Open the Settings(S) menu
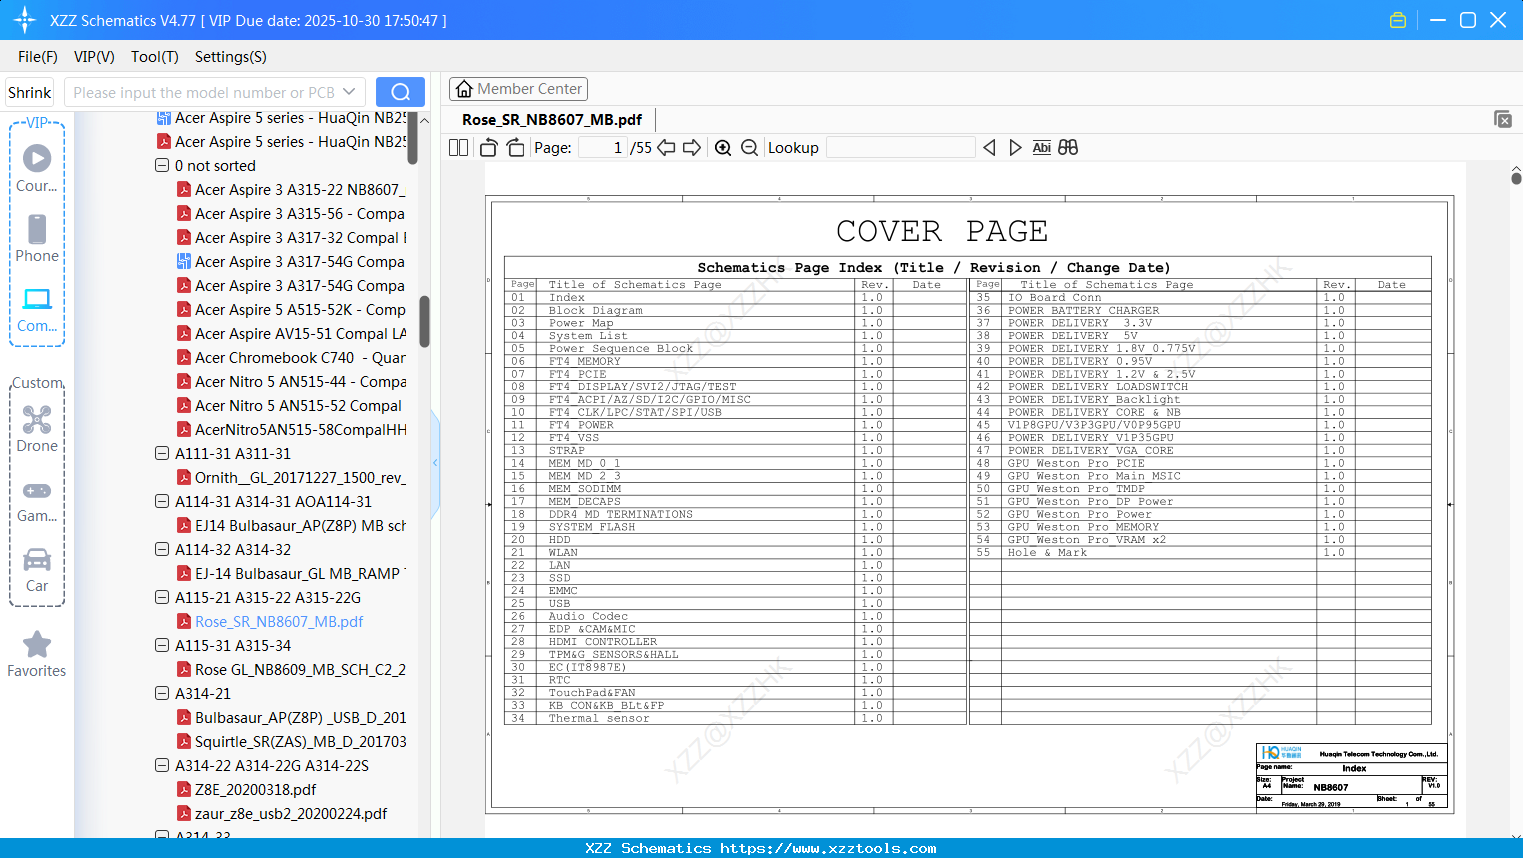Viewport: 1523px width, 858px height. coord(231,57)
